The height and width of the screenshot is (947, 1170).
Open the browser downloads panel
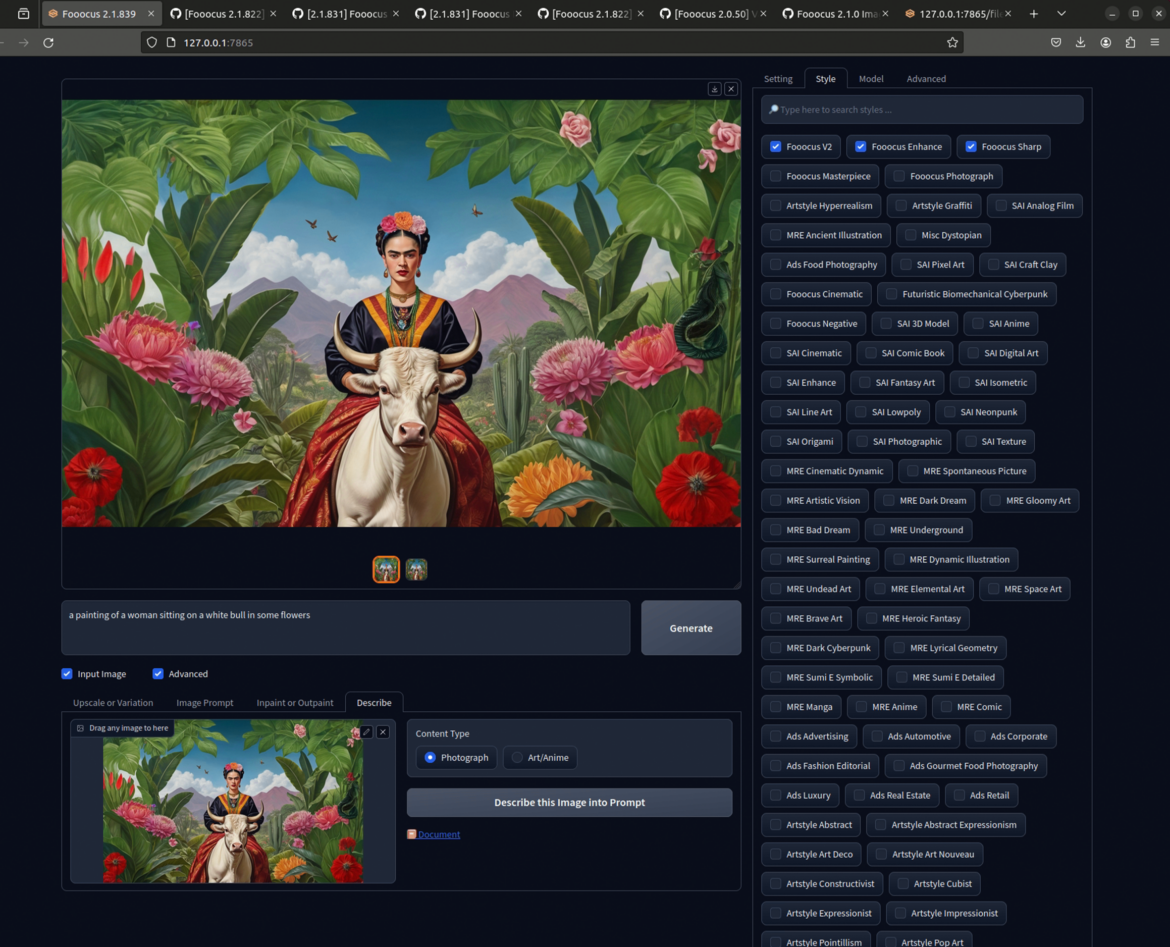point(1080,43)
